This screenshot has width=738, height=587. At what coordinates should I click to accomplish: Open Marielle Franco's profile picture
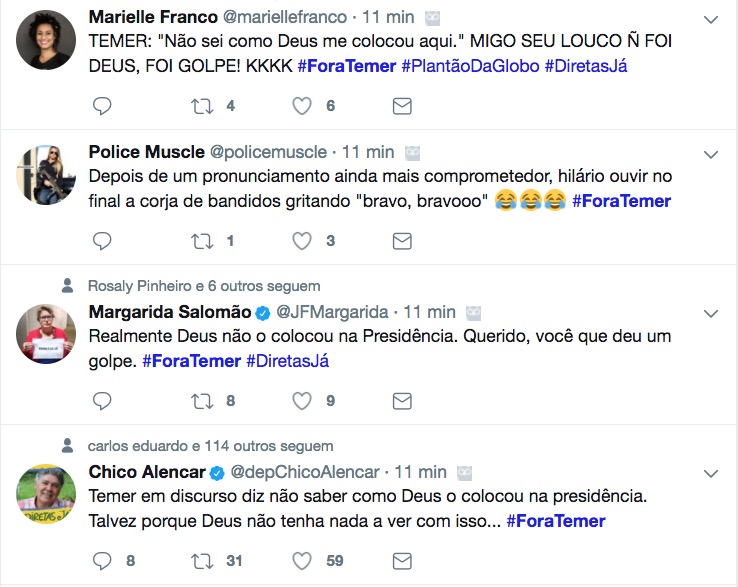point(46,40)
